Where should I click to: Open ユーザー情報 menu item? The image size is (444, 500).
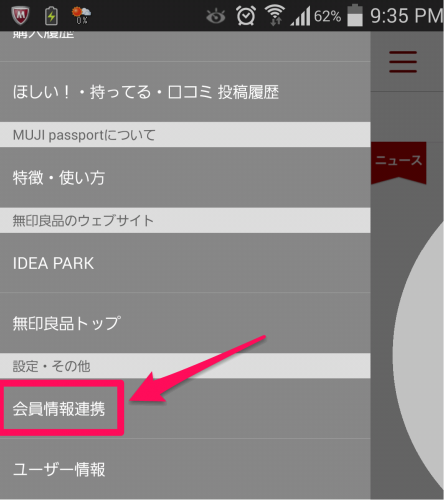[x=185, y=469]
